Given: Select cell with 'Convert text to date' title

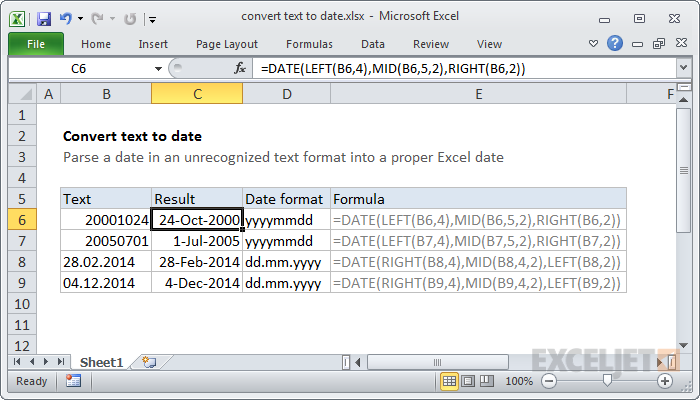Looking at the screenshot, I should point(106,136).
